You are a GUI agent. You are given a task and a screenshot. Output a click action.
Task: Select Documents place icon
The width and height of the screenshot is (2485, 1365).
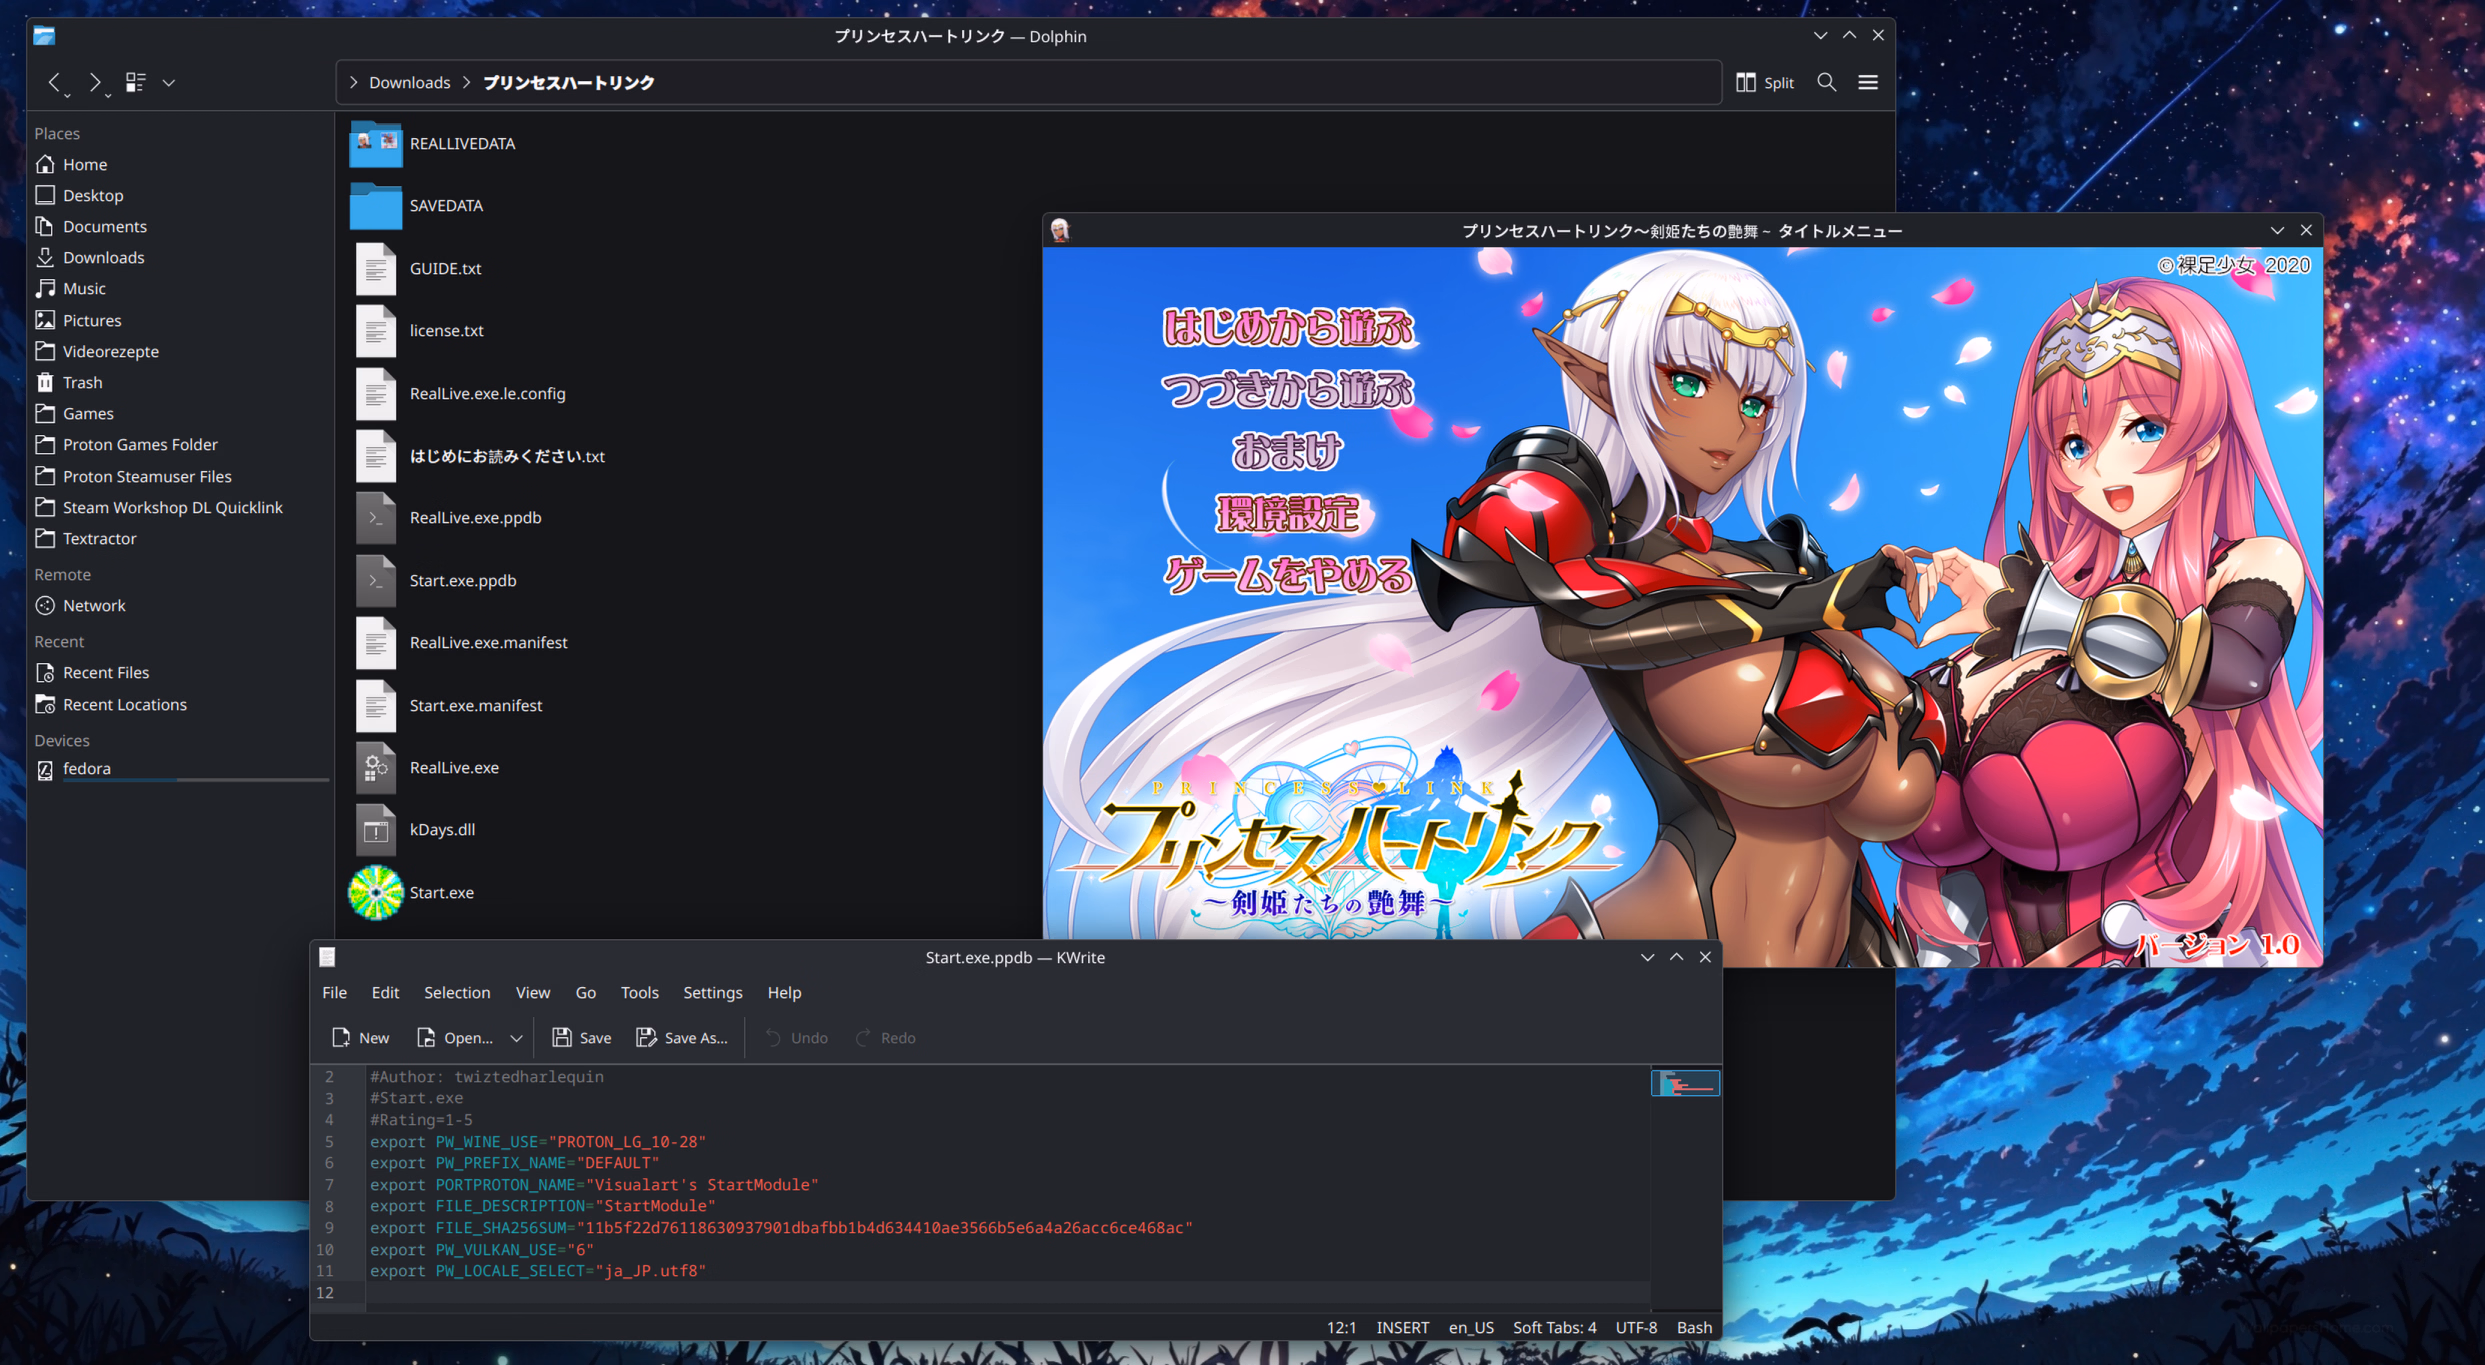45,226
